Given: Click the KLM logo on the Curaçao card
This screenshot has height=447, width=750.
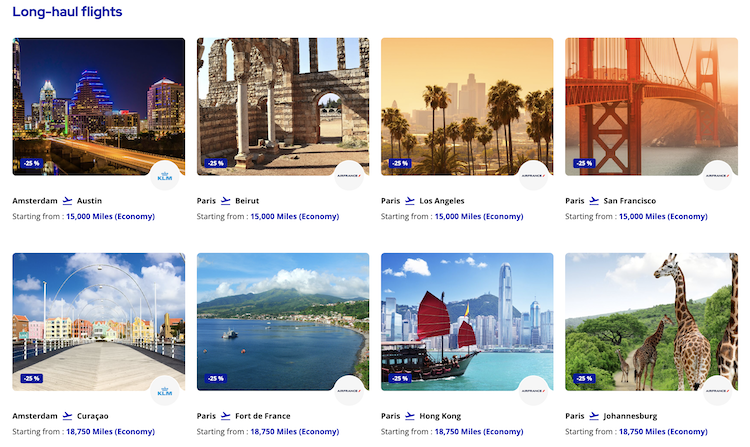Looking at the screenshot, I should 165,391.
